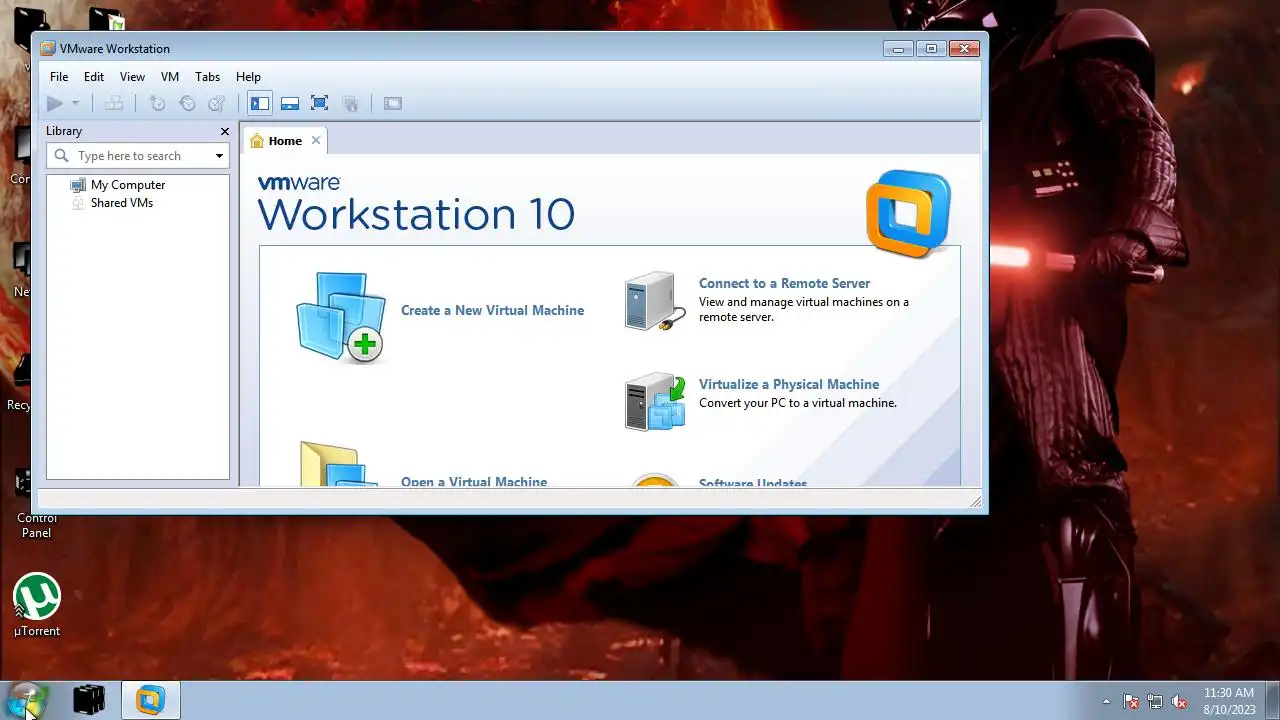Toggle the Show Library sidebar toolbar button
The height and width of the screenshot is (720, 1280).
click(x=260, y=103)
